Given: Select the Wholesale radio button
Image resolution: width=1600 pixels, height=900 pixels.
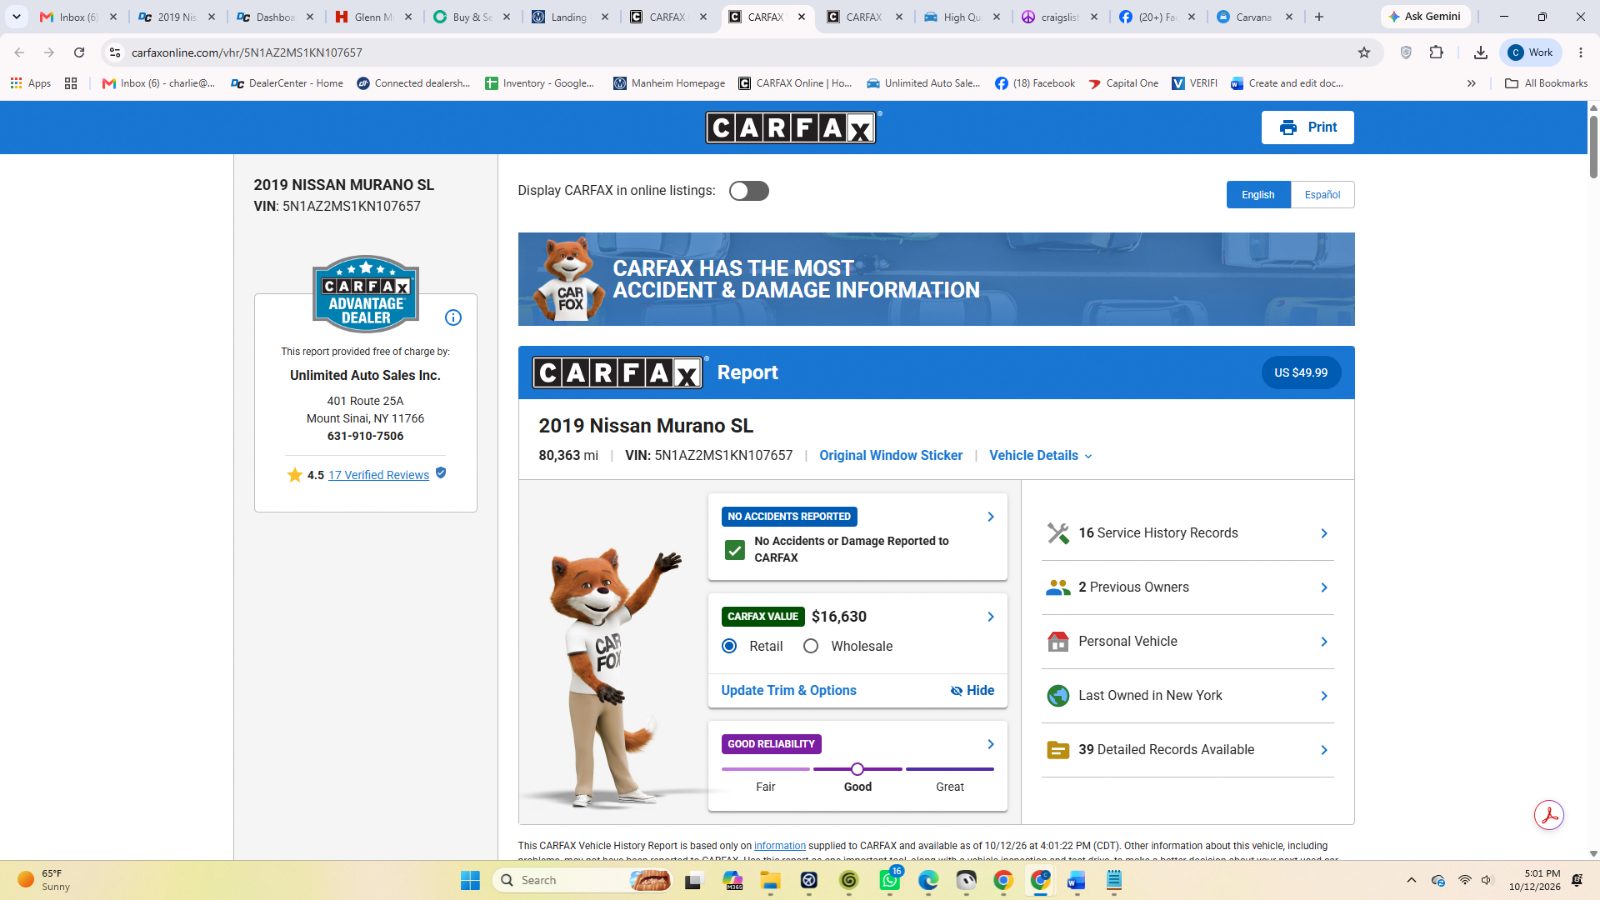Looking at the screenshot, I should [x=811, y=646].
